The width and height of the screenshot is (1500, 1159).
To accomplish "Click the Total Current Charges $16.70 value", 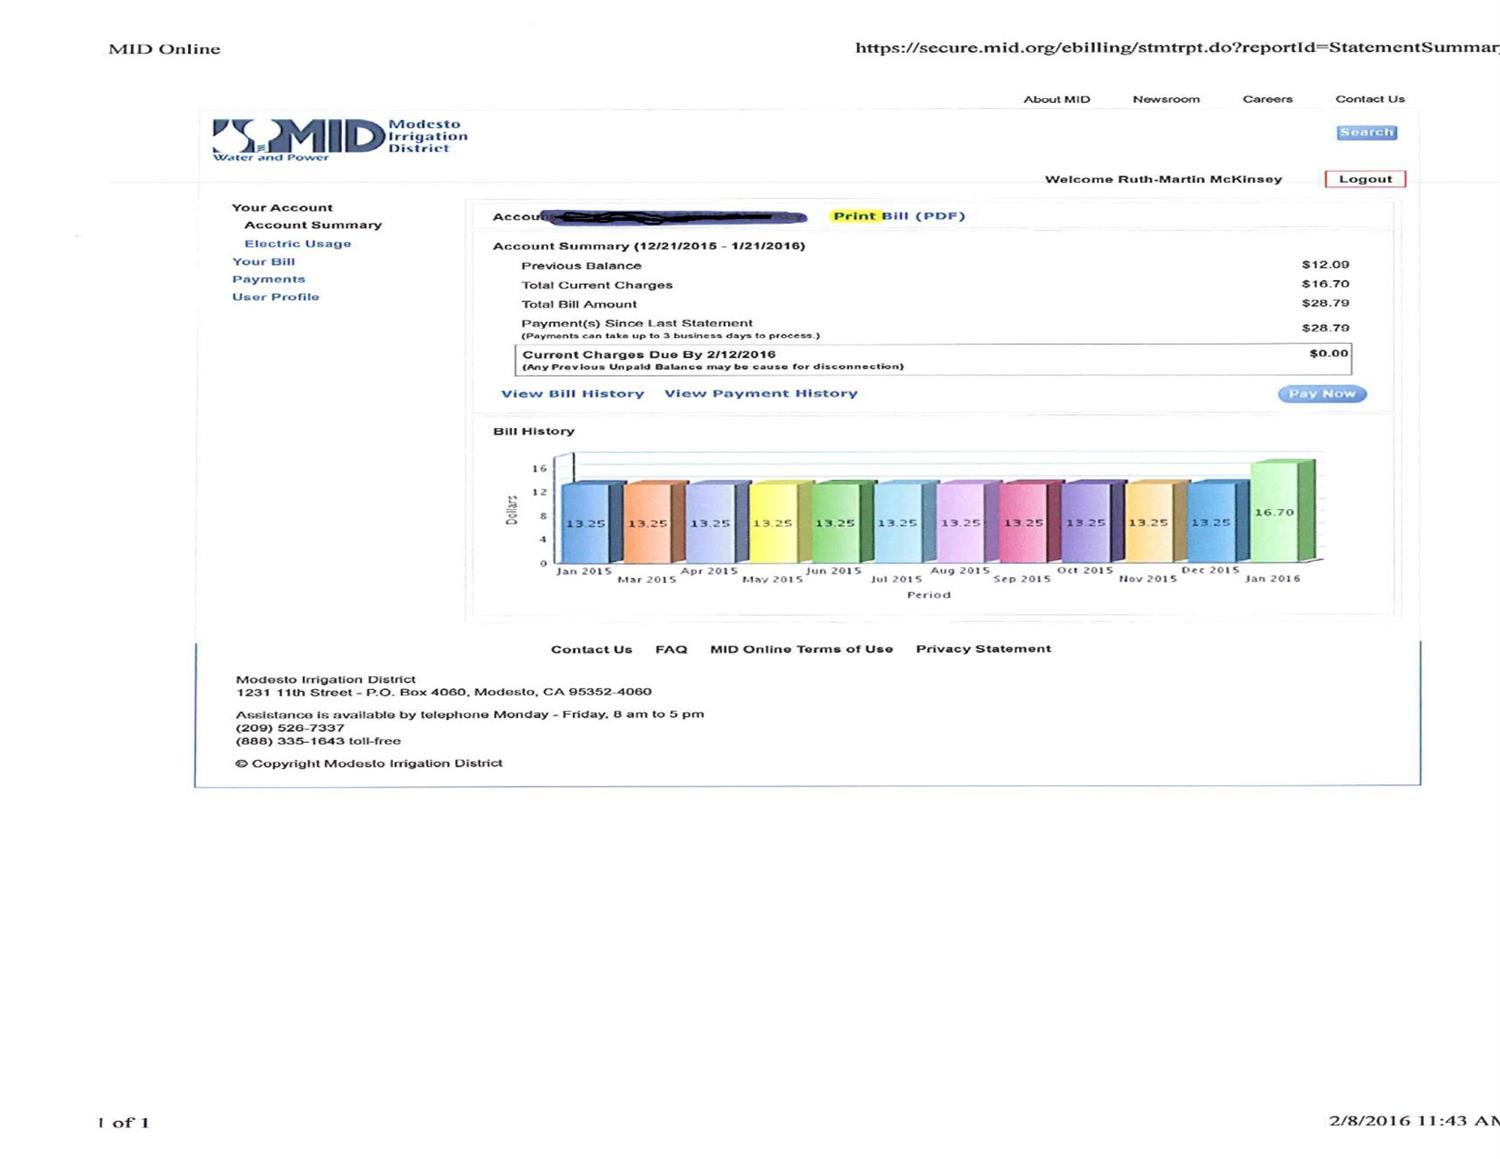I will [1325, 284].
